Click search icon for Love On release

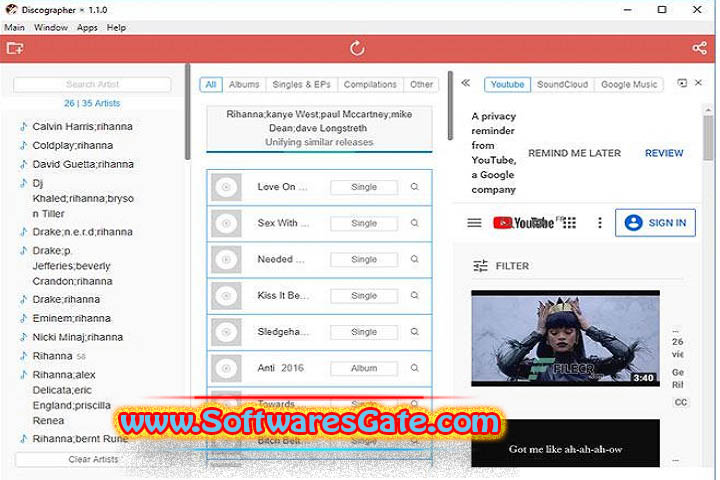[x=414, y=187]
